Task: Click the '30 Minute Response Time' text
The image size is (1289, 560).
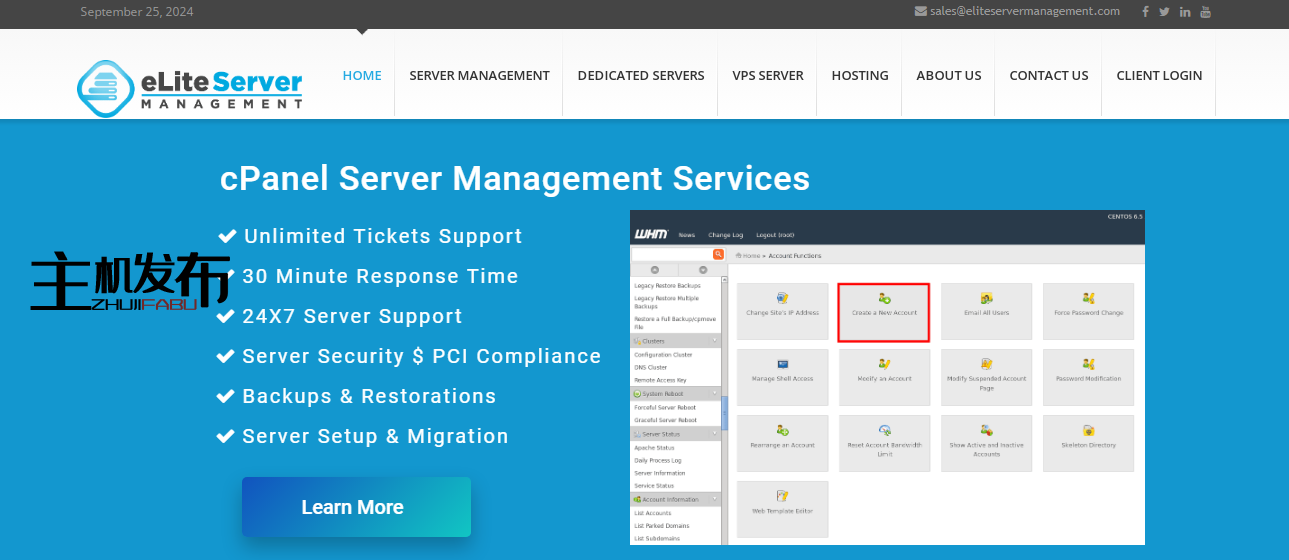Action: pyautogui.click(x=380, y=277)
